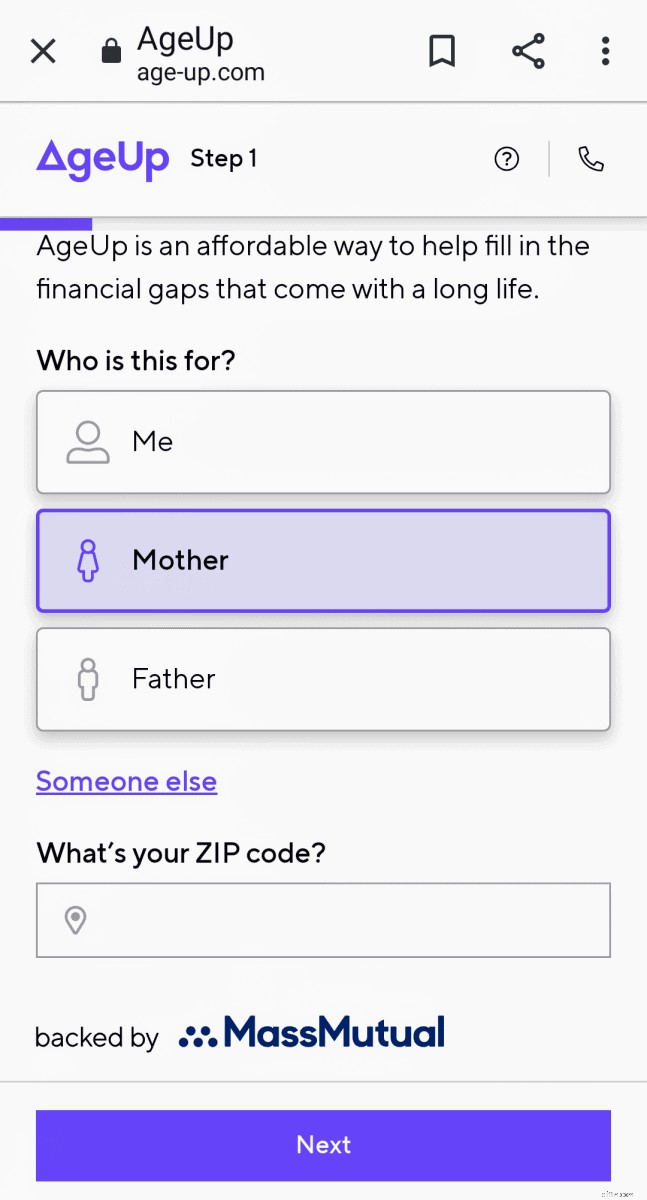Click the Step 1 progress bar
This screenshot has height=1200, width=647.
coord(46,222)
